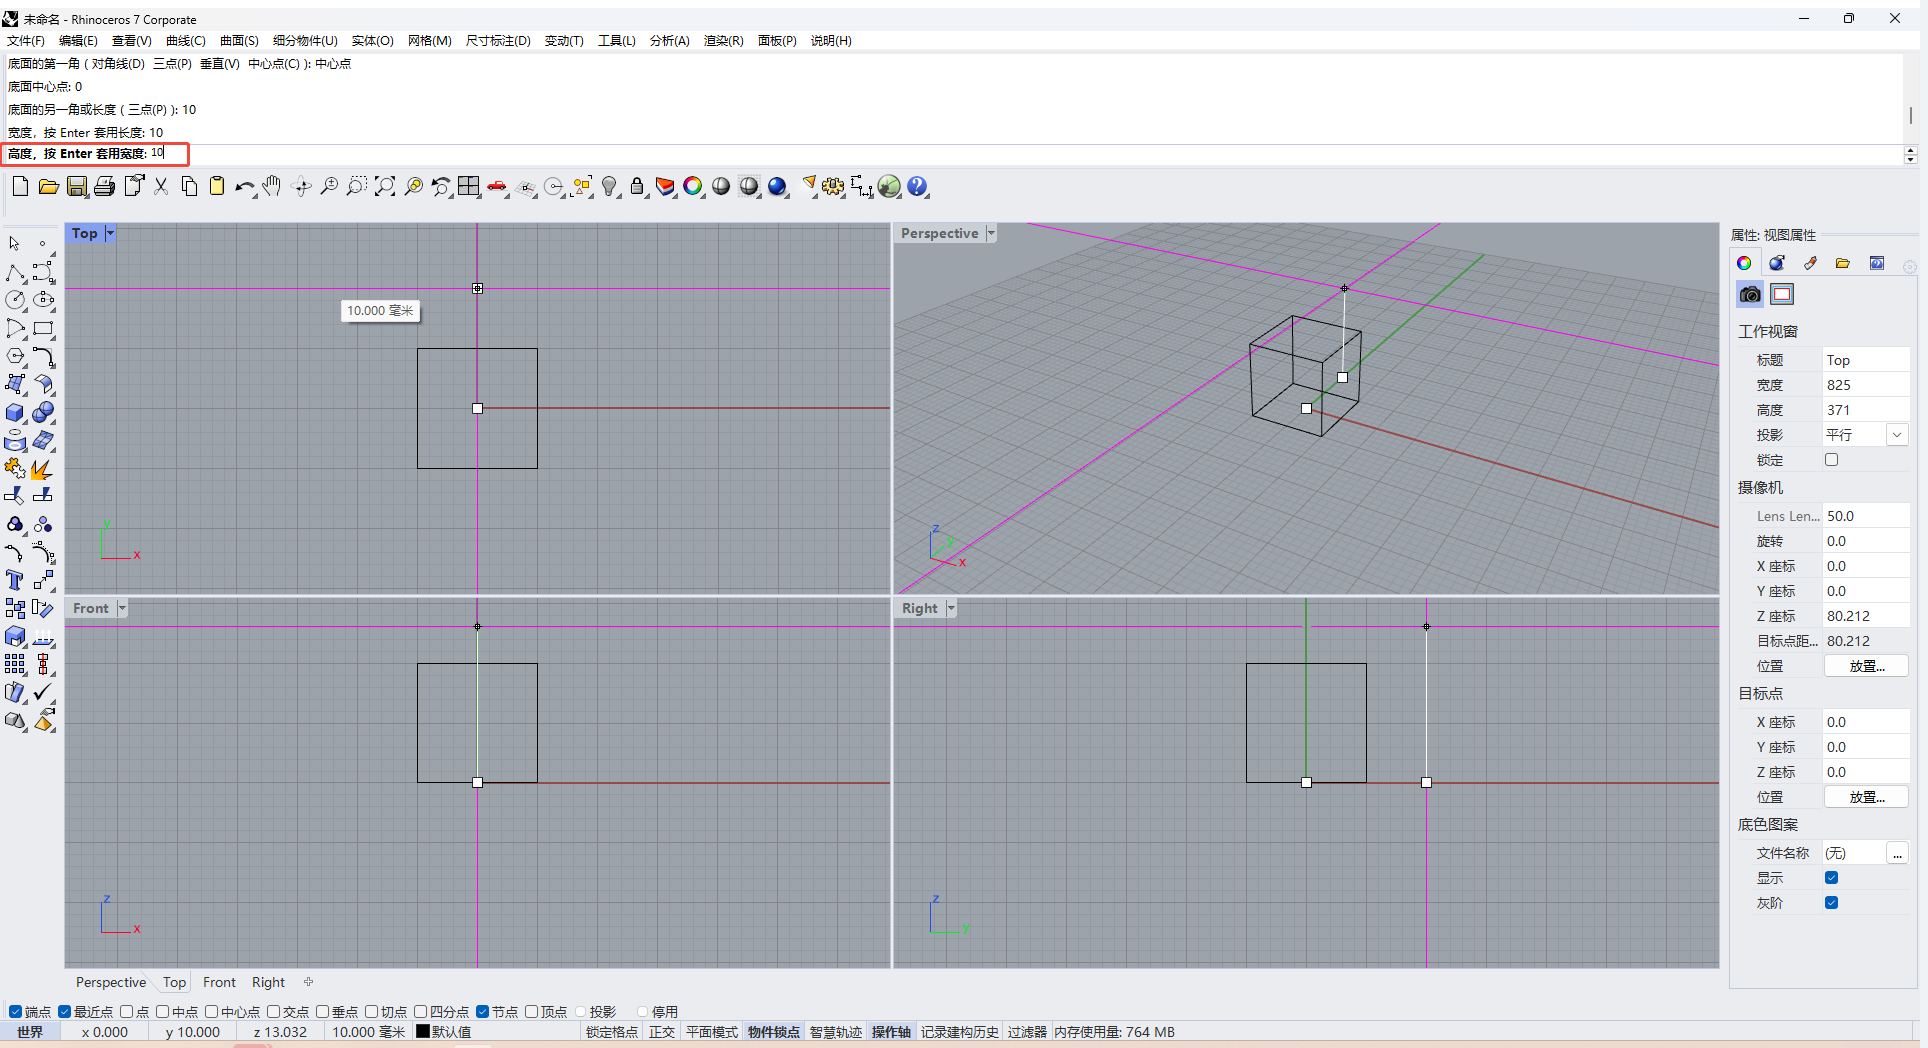Toggle the 灰阶 checkbox in properties
Image resolution: width=1928 pixels, height=1048 pixels.
tap(1831, 902)
